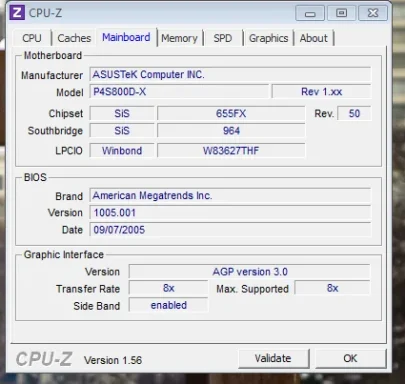Minimize the CPU-Z window
Viewport: 405px width, 384px height.
(x=310, y=13)
